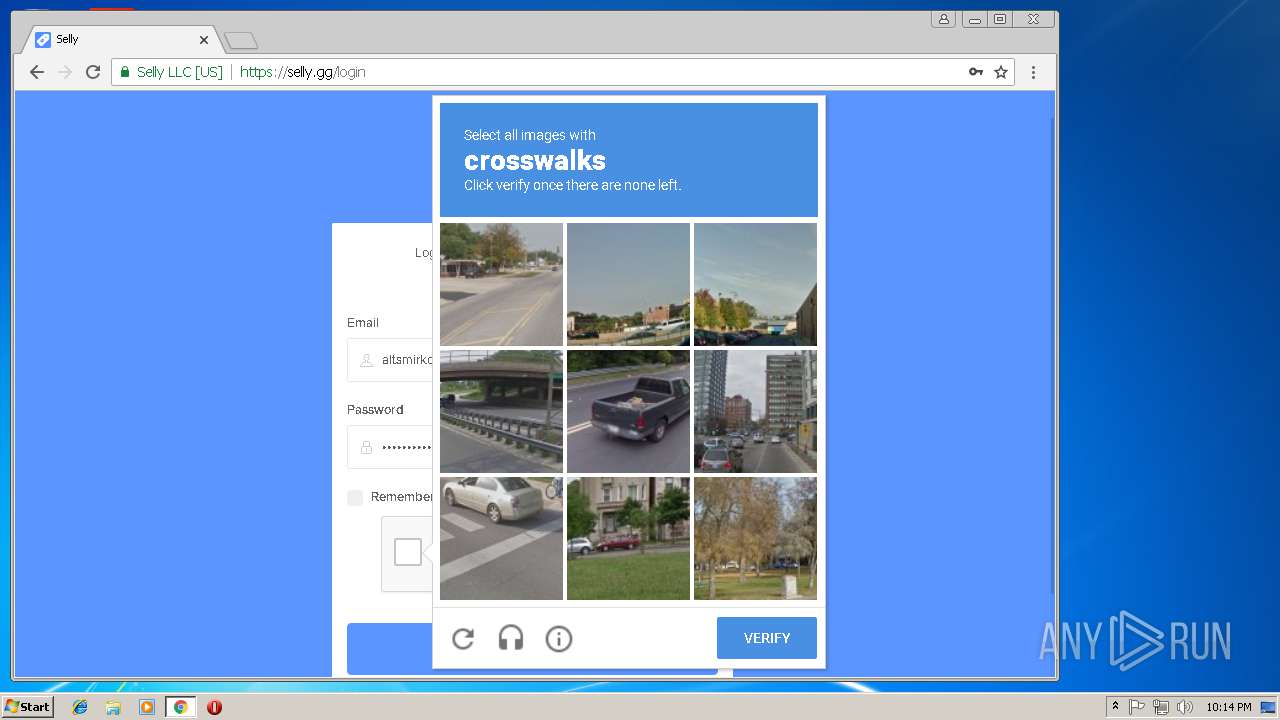Select image of red car by house
This screenshot has width=1280, height=720.
tap(628, 538)
